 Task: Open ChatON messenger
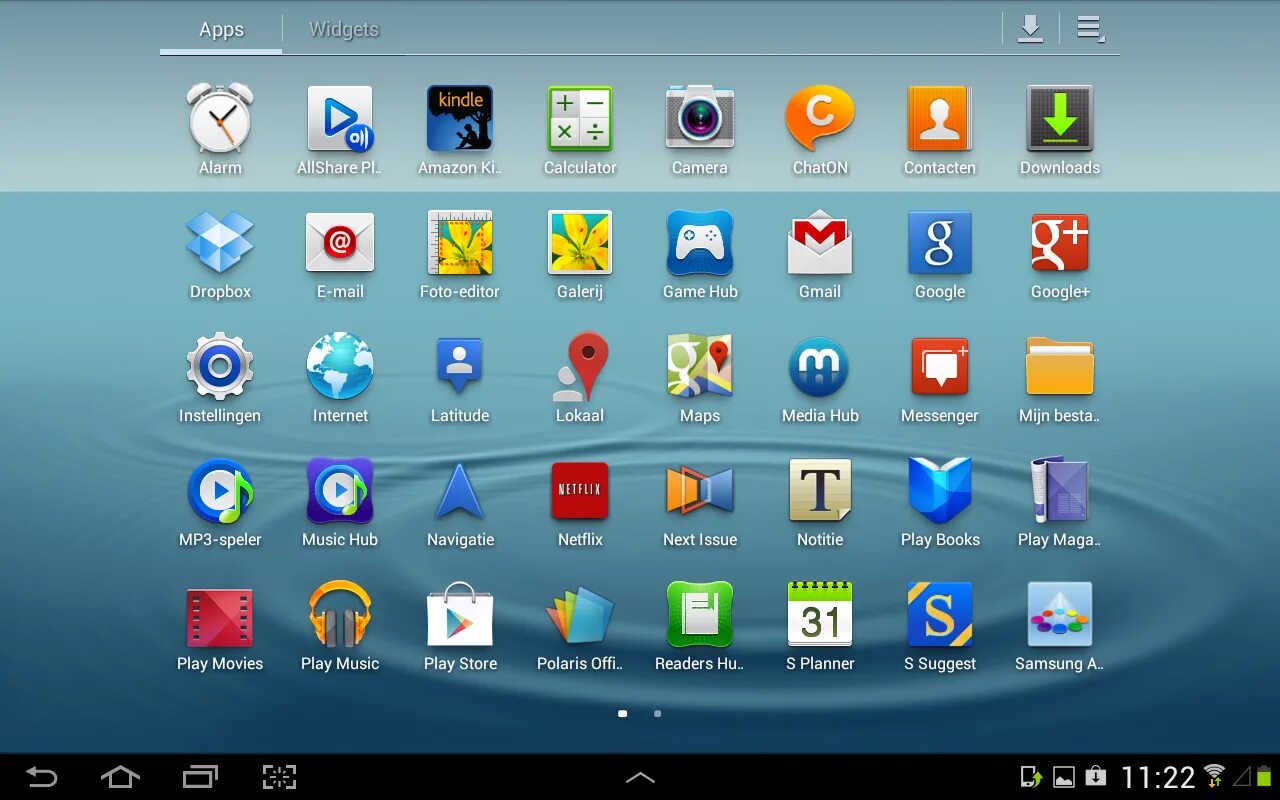(x=820, y=119)
